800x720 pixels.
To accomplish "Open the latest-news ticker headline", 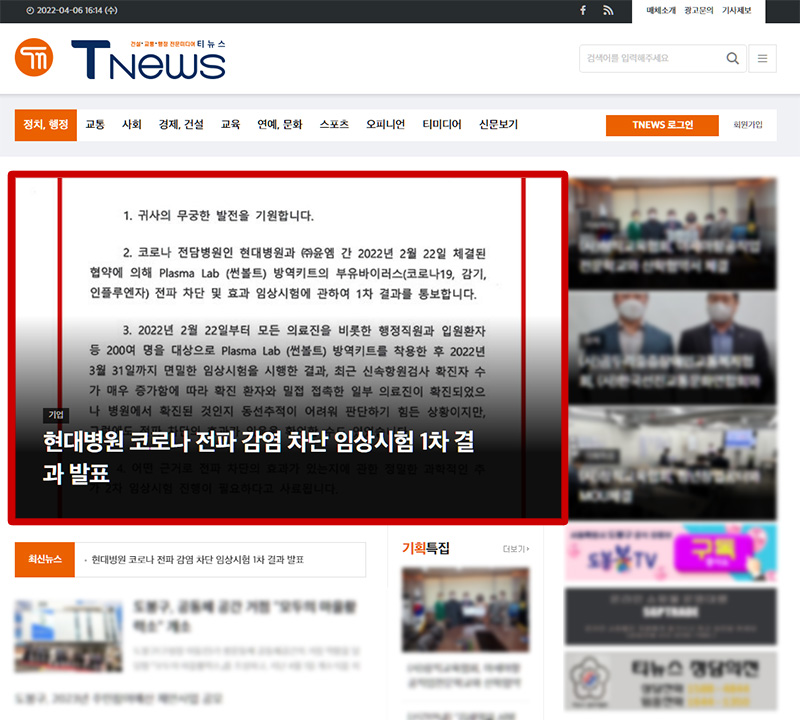I will pos(197,560).
